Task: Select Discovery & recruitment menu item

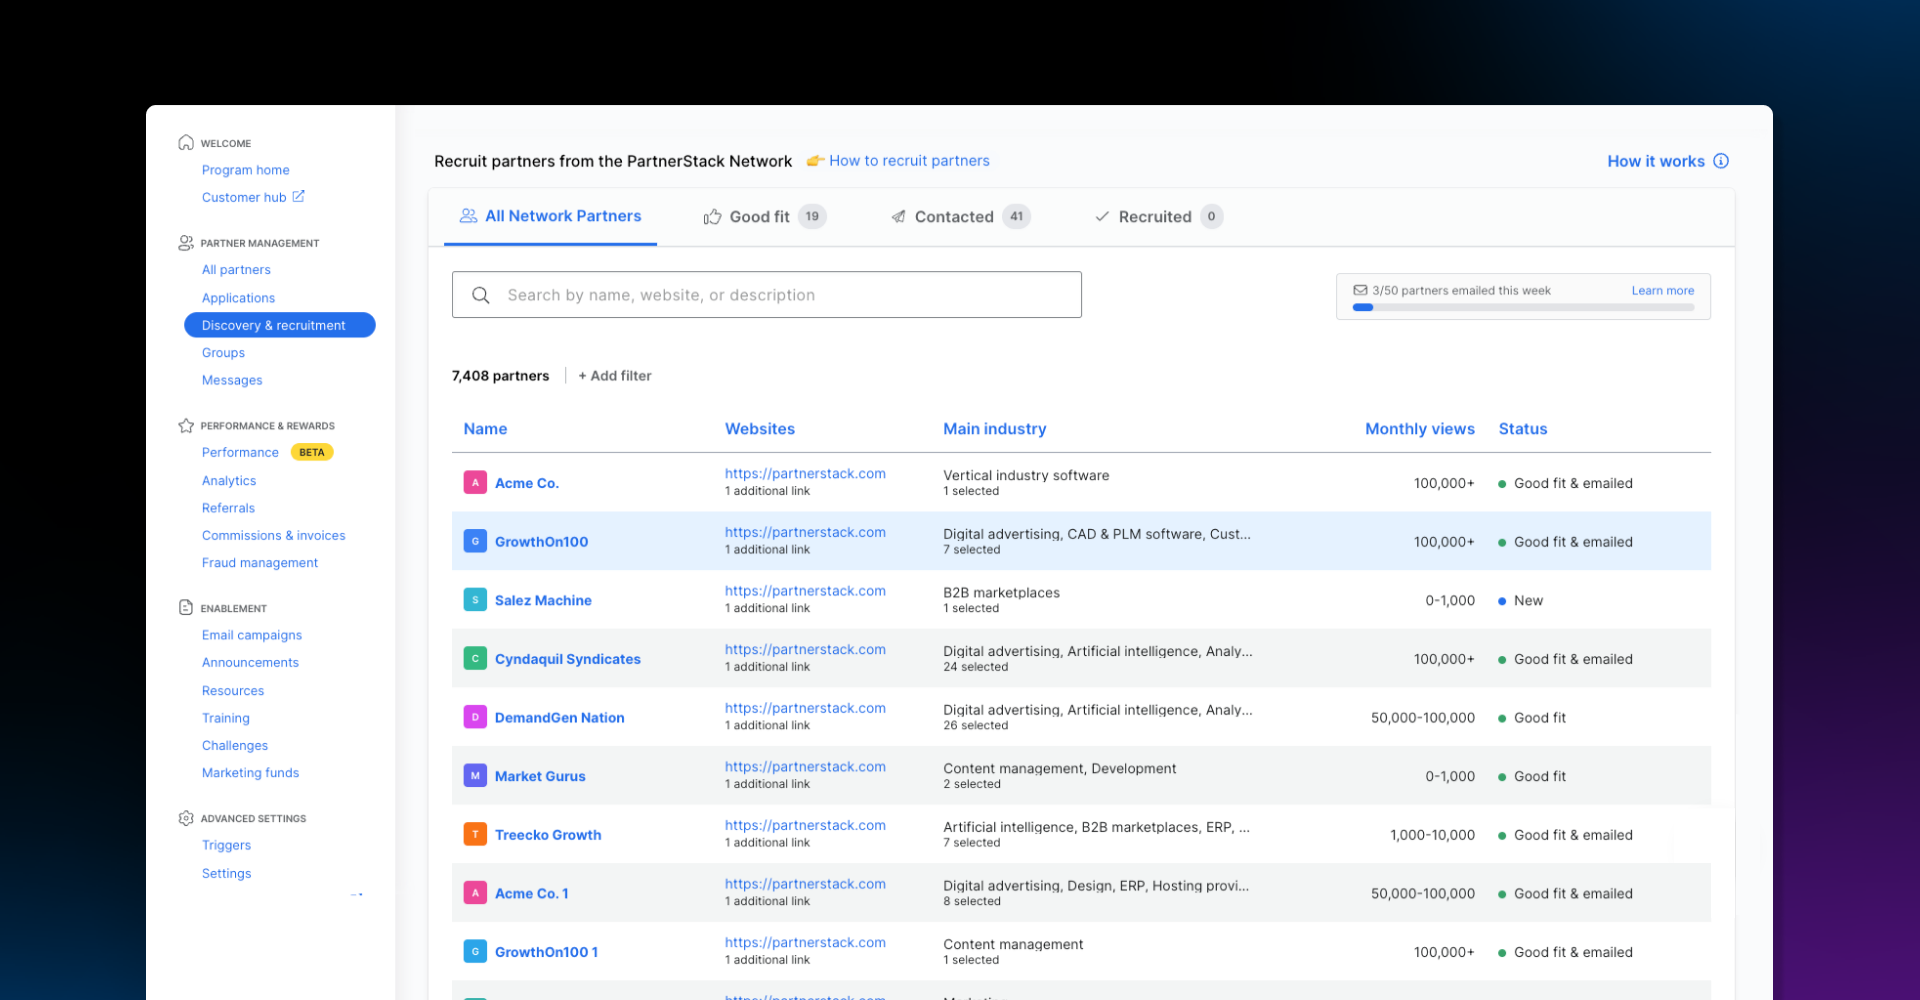Action: 280,325
